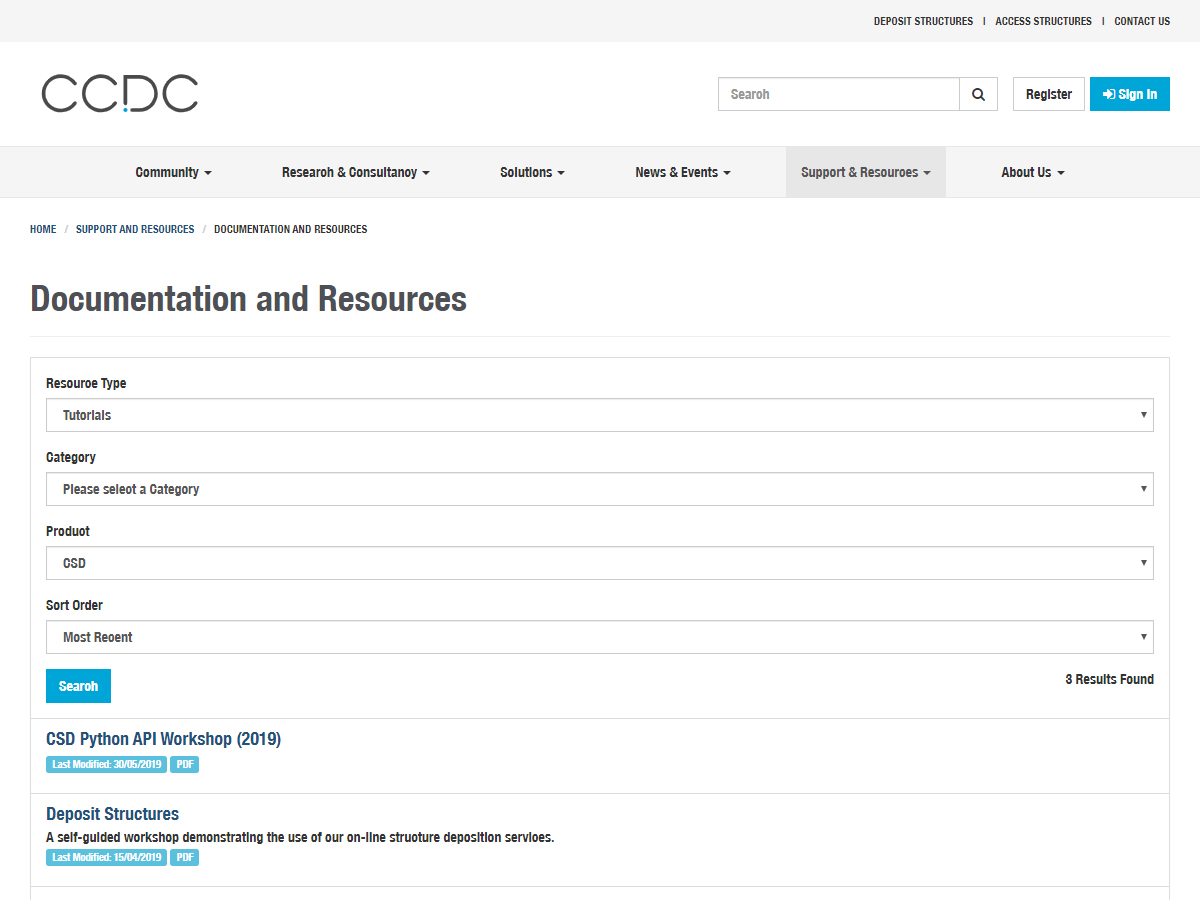Click the CCDC logo
This screenshot has height=900, width=1200.
click(x=120, y=94)
